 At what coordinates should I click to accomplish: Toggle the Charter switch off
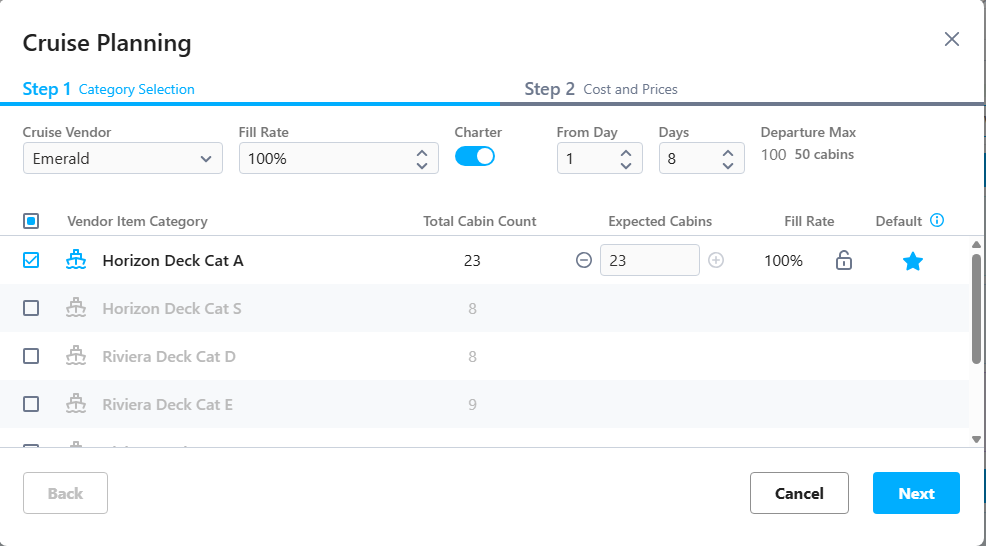coord(475,156)
